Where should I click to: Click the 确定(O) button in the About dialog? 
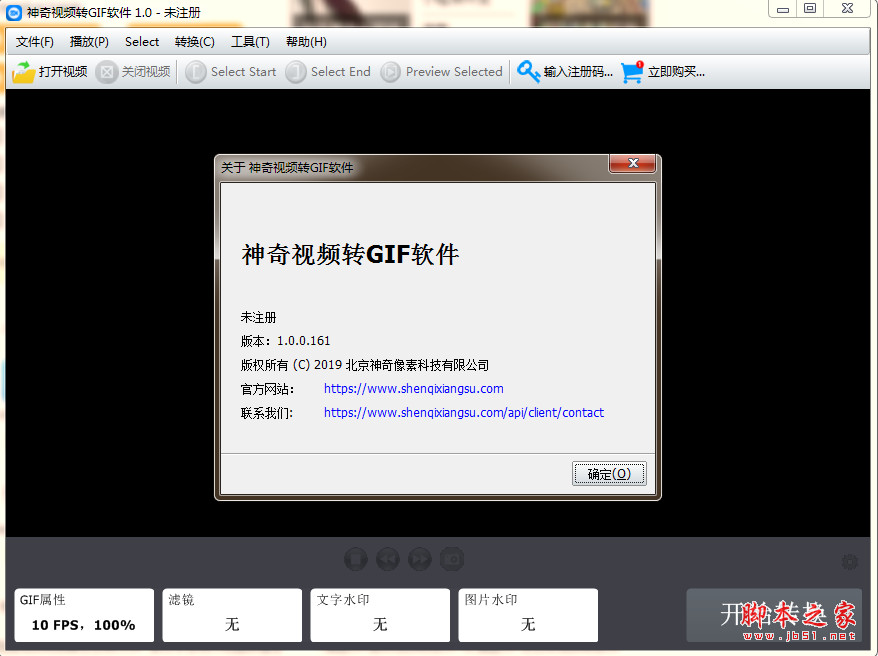(609, 473)
